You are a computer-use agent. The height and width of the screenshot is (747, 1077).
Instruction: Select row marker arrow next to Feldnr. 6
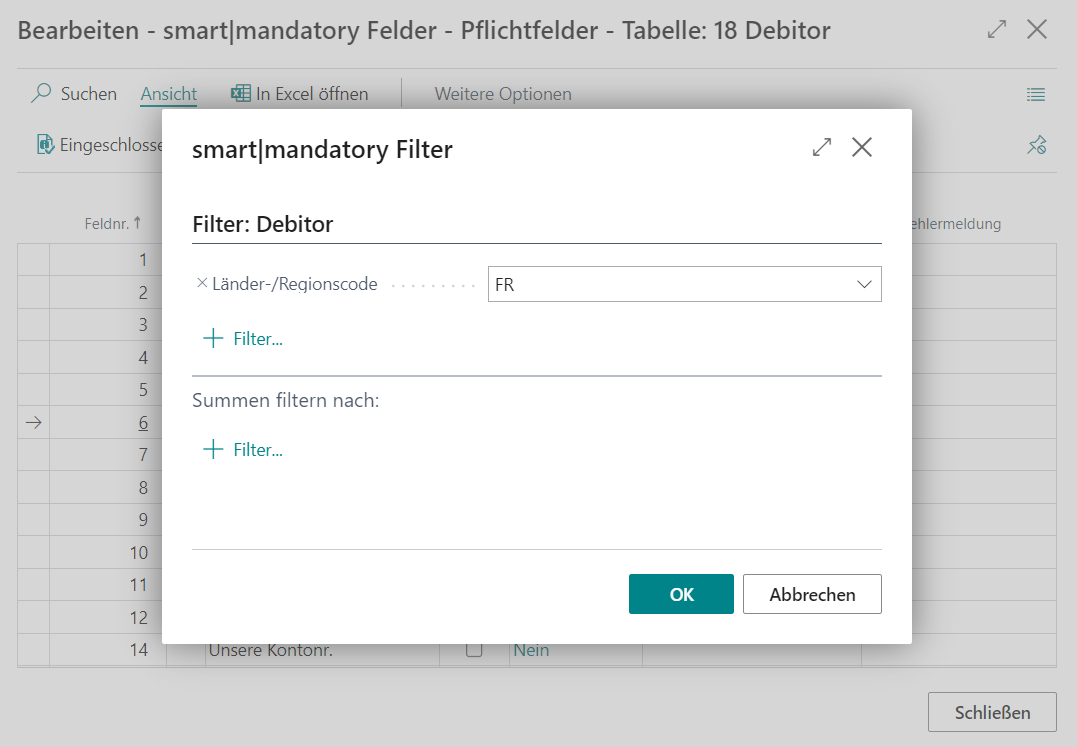(x=33, y=421)
